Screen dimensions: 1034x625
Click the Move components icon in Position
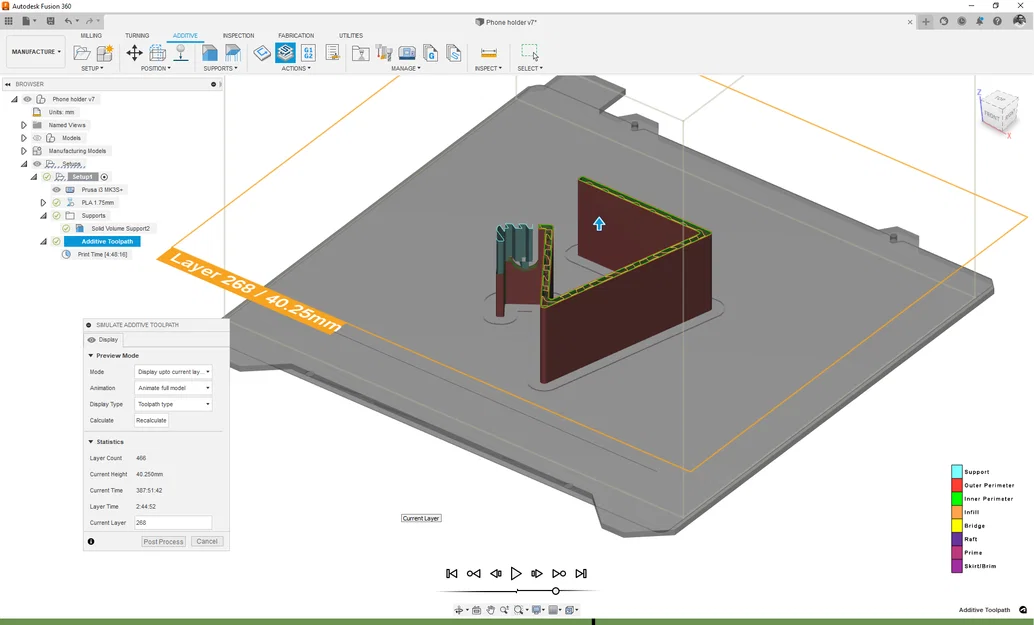pyautogui.click(x=134, y=53)
